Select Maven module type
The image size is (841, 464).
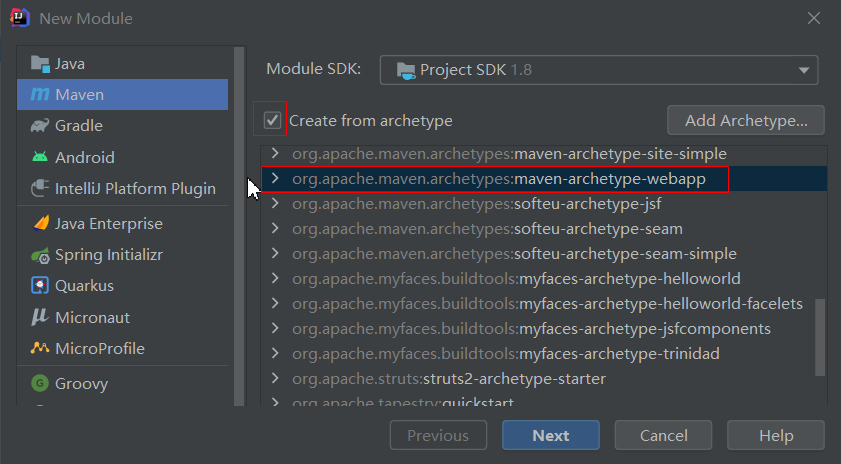pyautogui.click(x=122, y=94)
